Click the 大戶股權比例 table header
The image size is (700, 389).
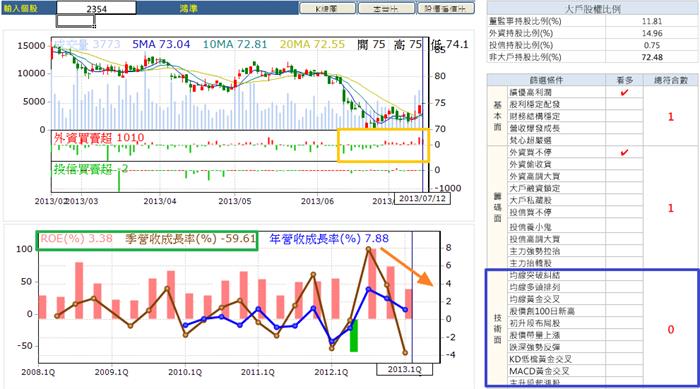coord(592,9)
